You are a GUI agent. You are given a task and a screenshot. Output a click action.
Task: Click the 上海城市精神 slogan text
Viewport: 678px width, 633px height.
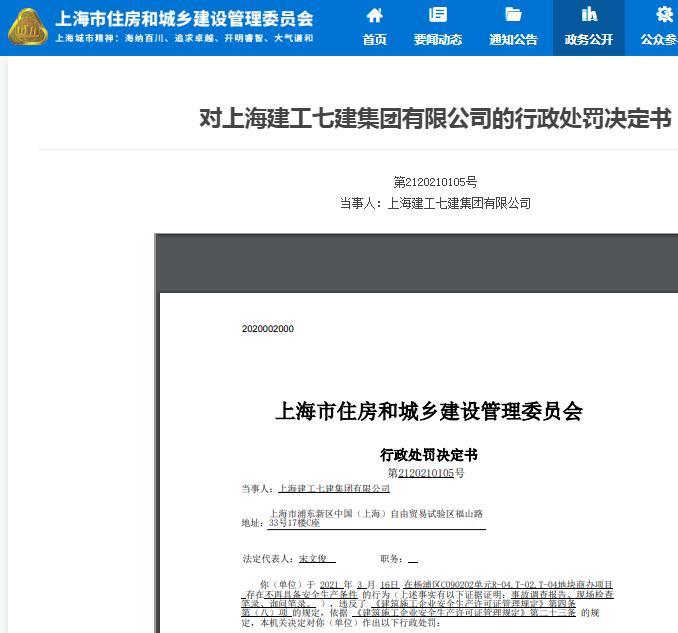click(x=184, y=38)
